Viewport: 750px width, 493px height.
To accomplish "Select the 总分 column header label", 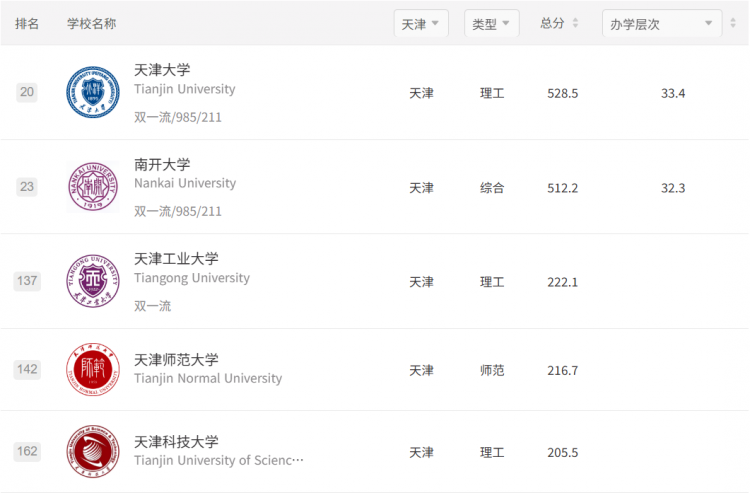I will pyautogui.click(x=552, y=23).
